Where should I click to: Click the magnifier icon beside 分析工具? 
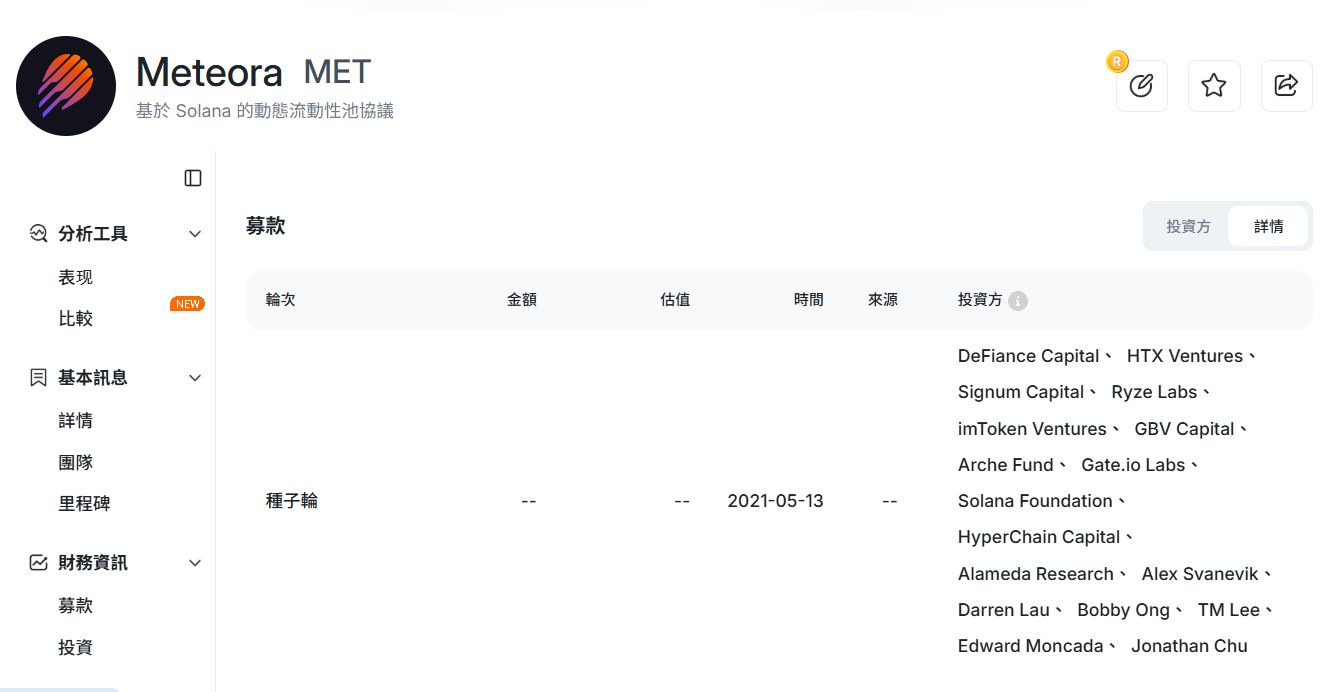[x=38, y=233]
